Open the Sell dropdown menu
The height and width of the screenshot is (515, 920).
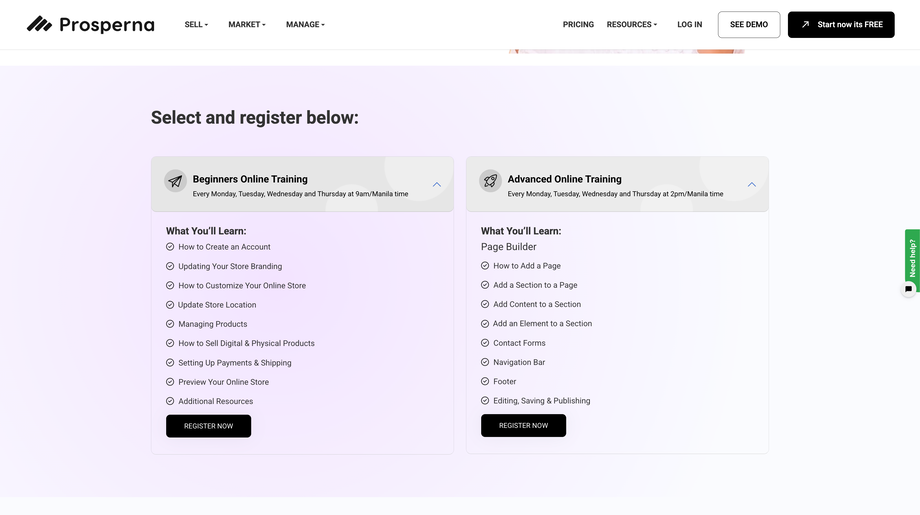click(x=196, y=24)
